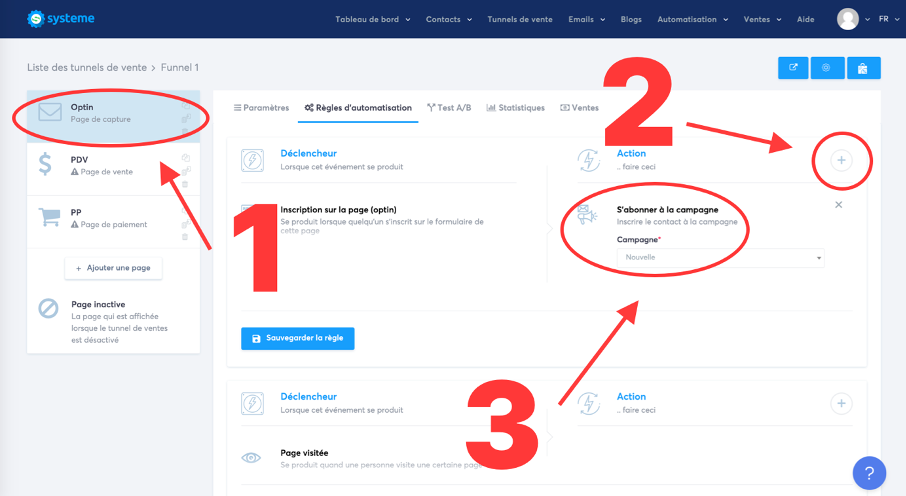Screen dimensions: 906x496
Task: Click Ajouter une page button
Action: 113,268
